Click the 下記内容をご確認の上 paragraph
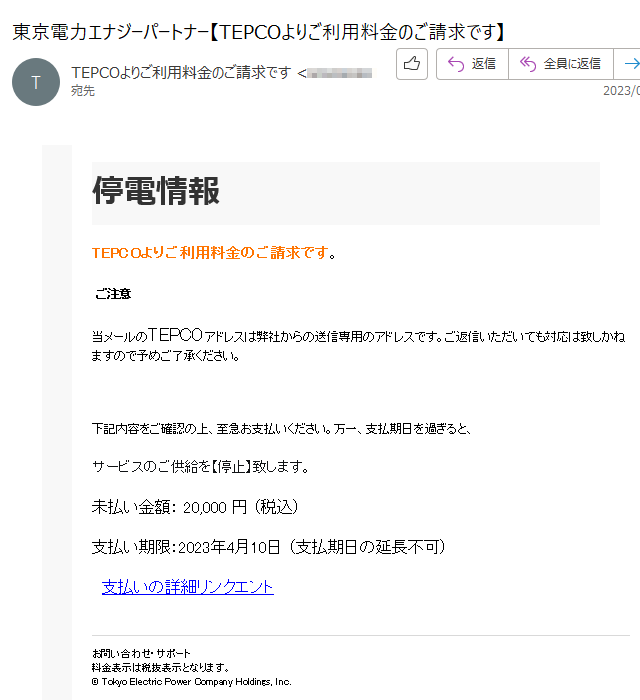This screenshot has height=700, width=640. tap(282, 429)
